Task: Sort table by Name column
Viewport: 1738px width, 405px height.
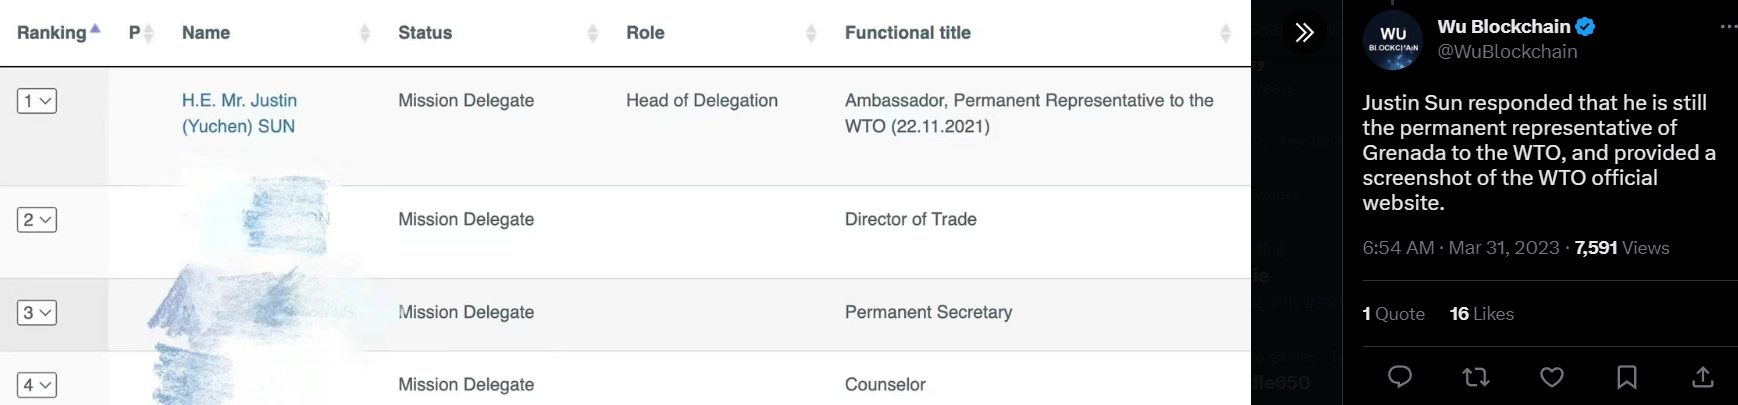Action: 206,33
